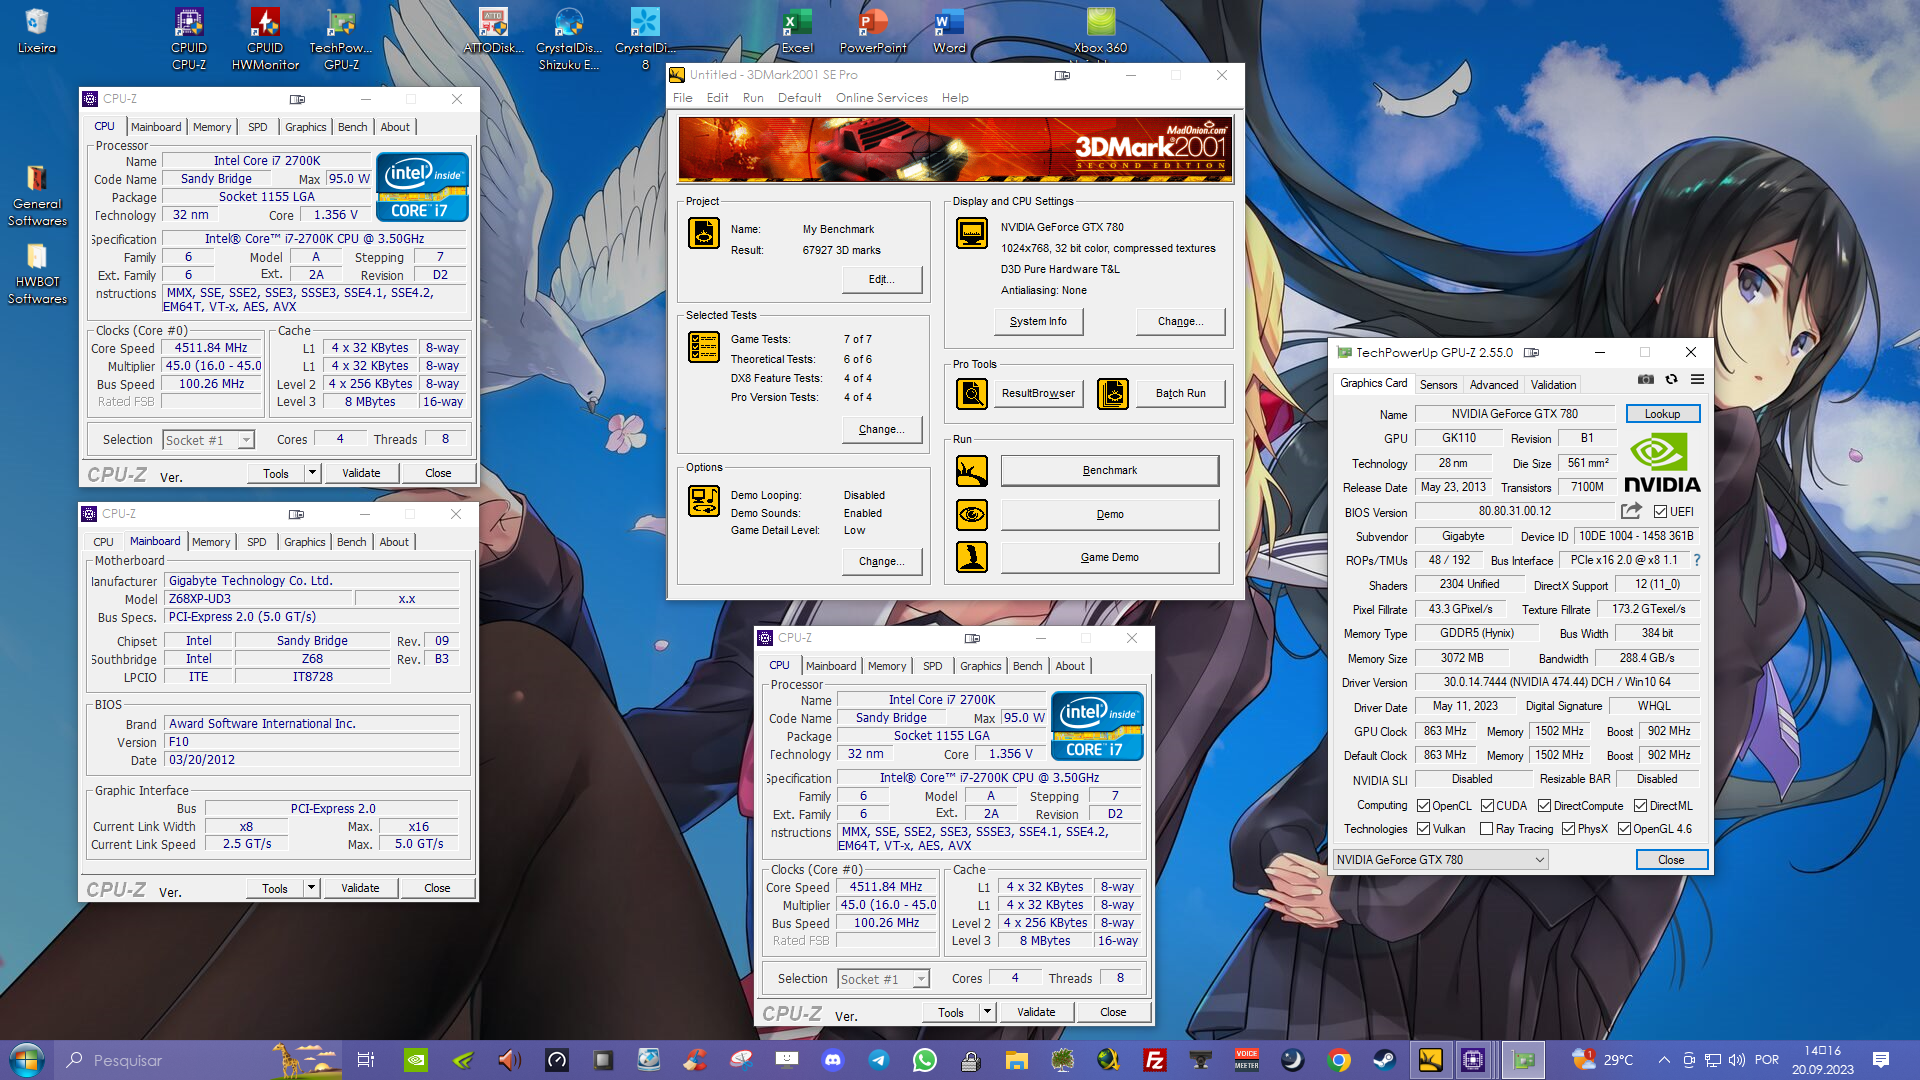Switch to Sensors tab in GPU-Z
The image size is (1920, 1080).
click(1438, 385)
